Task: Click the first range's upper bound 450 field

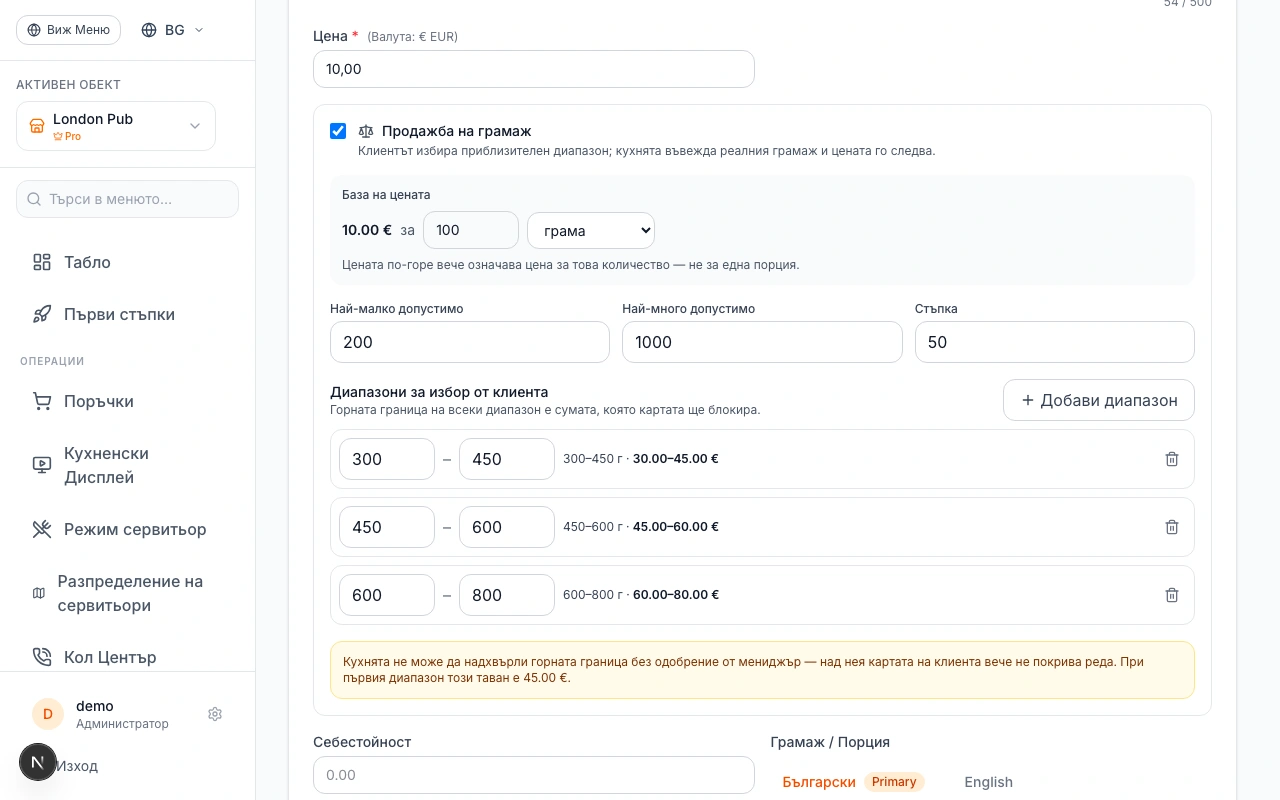Action: click(x=507, y=459)
